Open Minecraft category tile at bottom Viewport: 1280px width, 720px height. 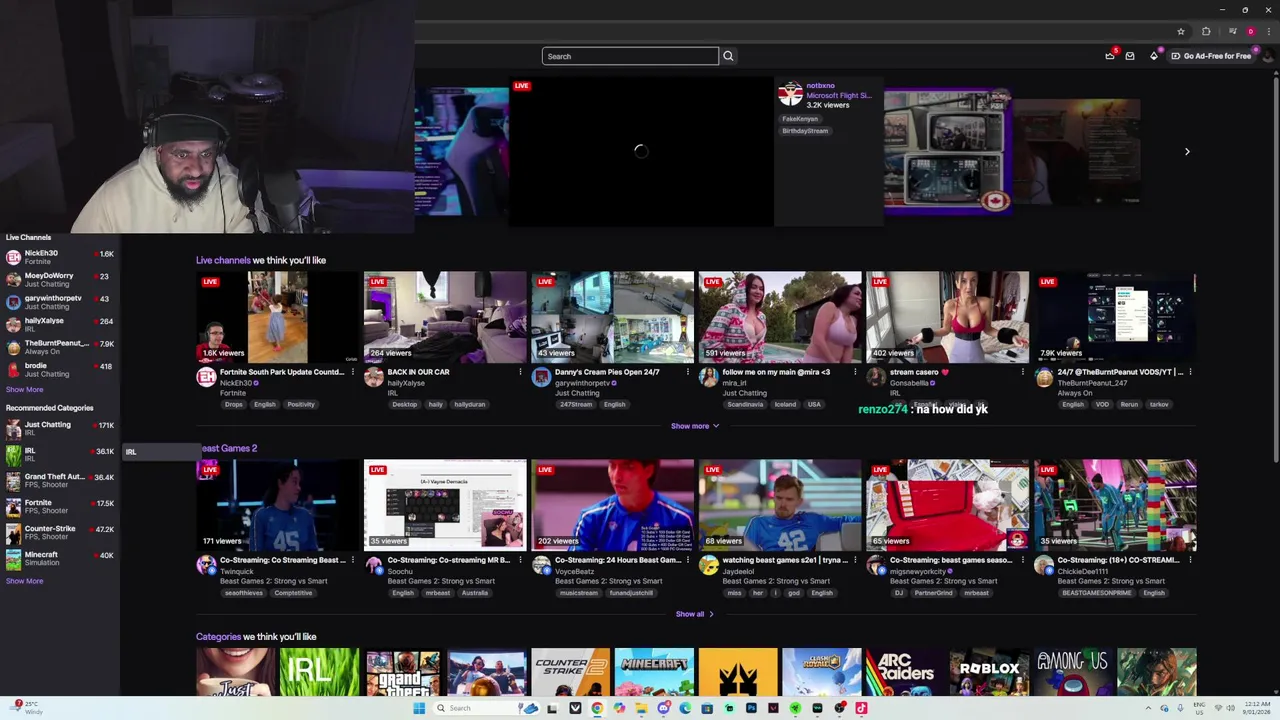[x=654, y=672]
